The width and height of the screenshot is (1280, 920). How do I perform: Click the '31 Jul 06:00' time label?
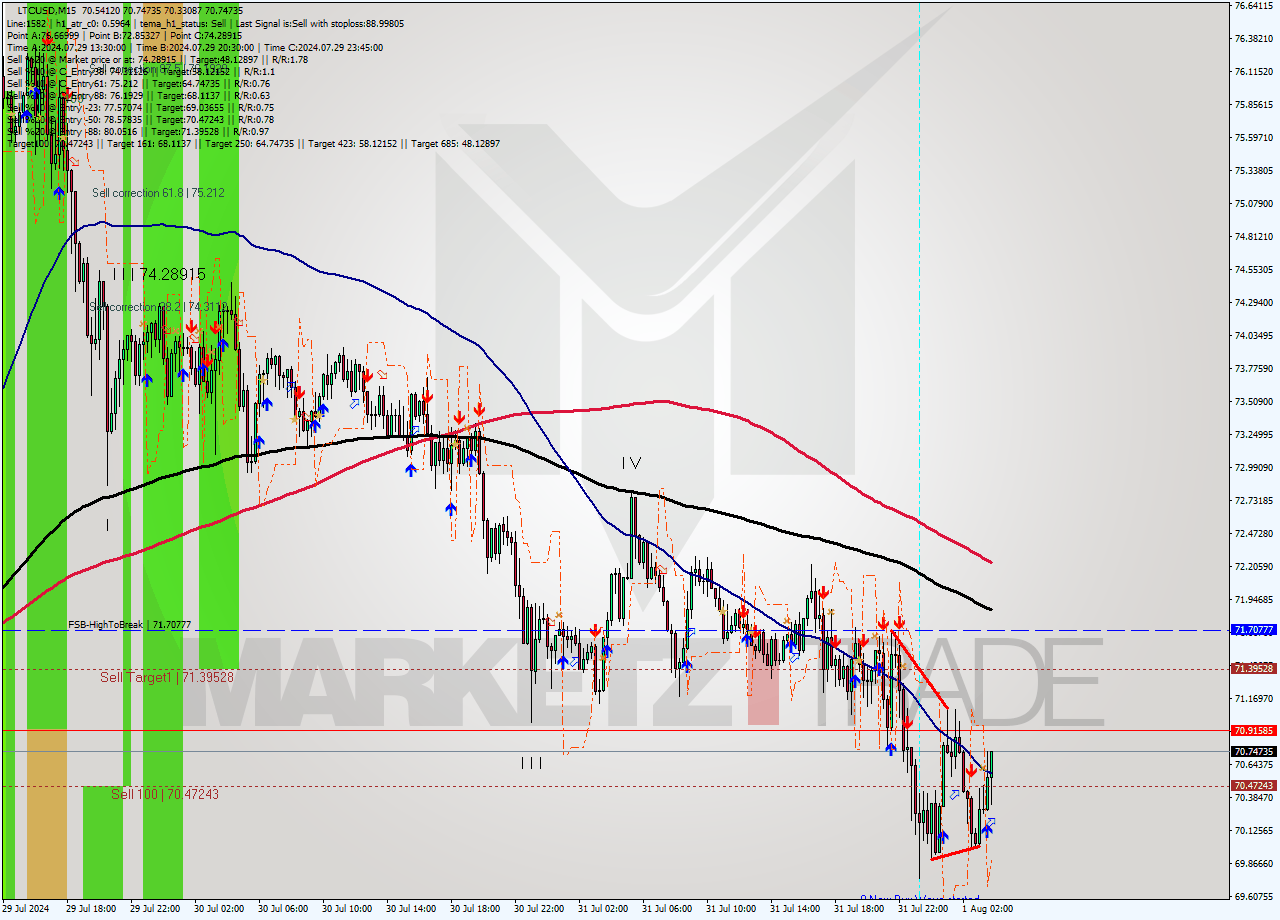pos(667,909)
